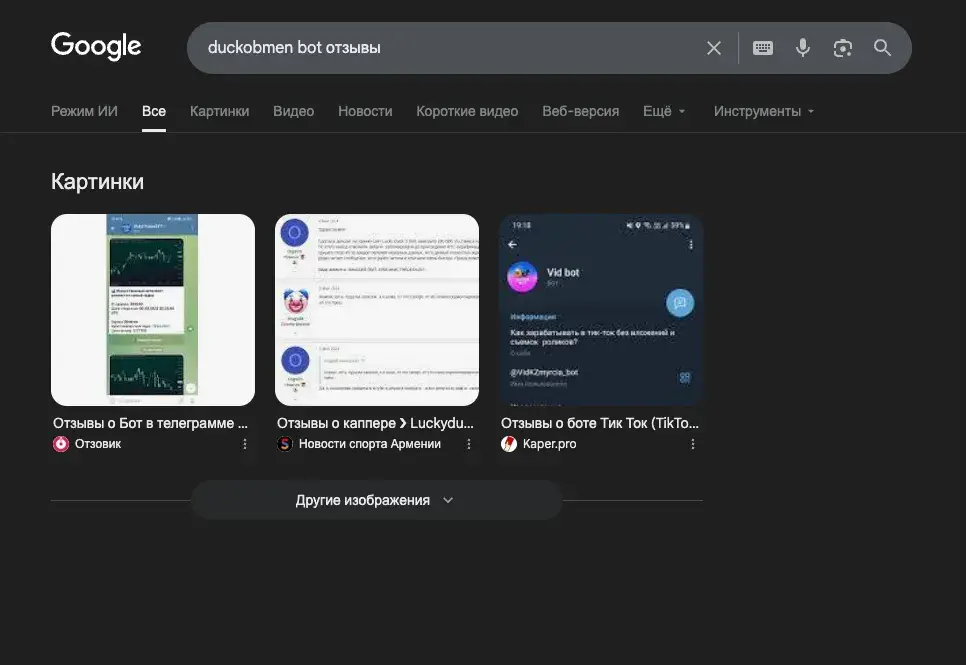The width and height of the screenshot is (966, 665).
Task: Click the Kaper.pro source name
Action: tap(550, 444)
